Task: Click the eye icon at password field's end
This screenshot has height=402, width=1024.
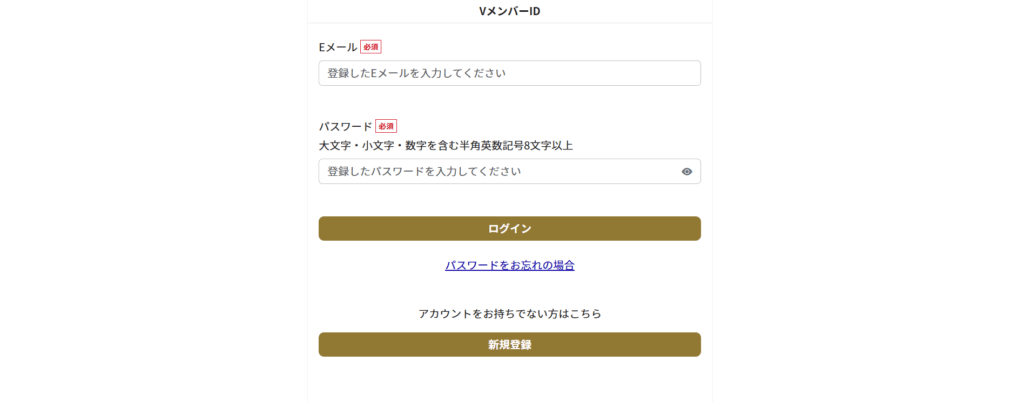Action: click(686, 172)
